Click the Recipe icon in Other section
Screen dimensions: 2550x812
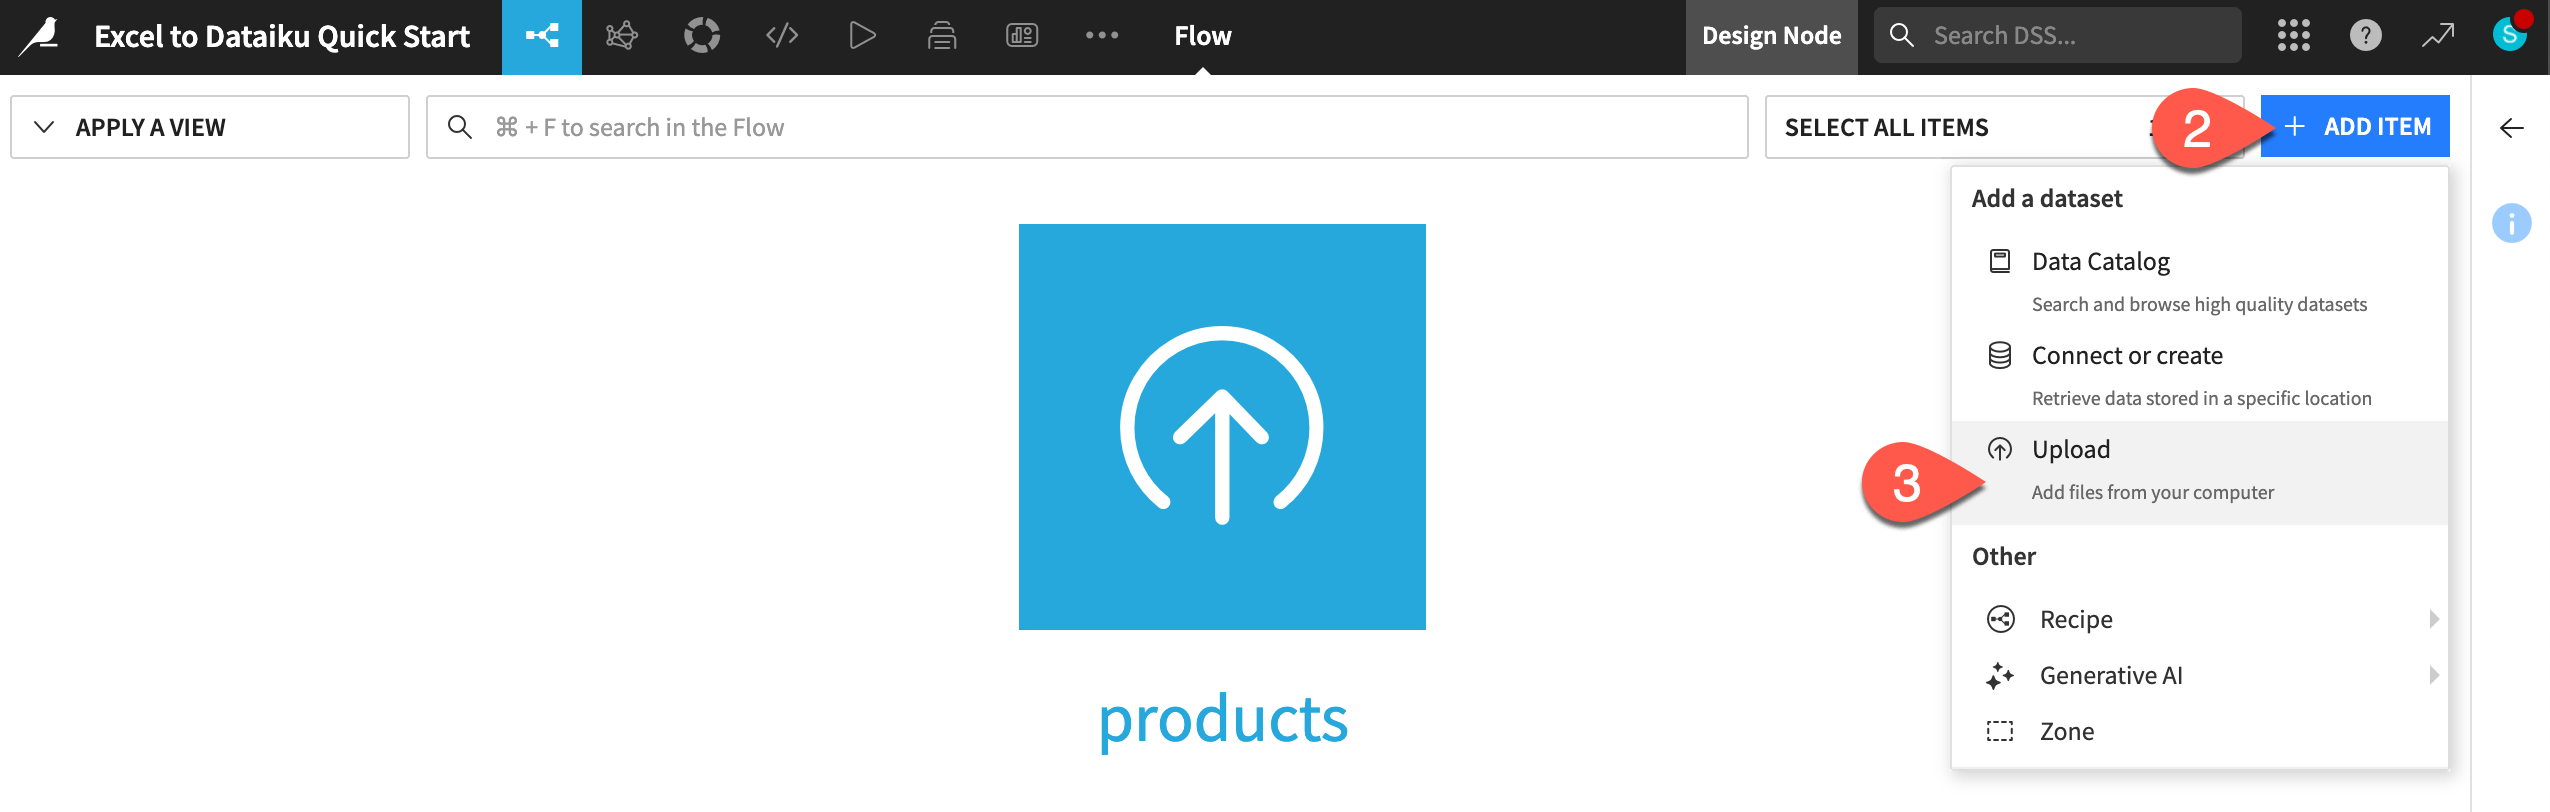click(2001, 619)
